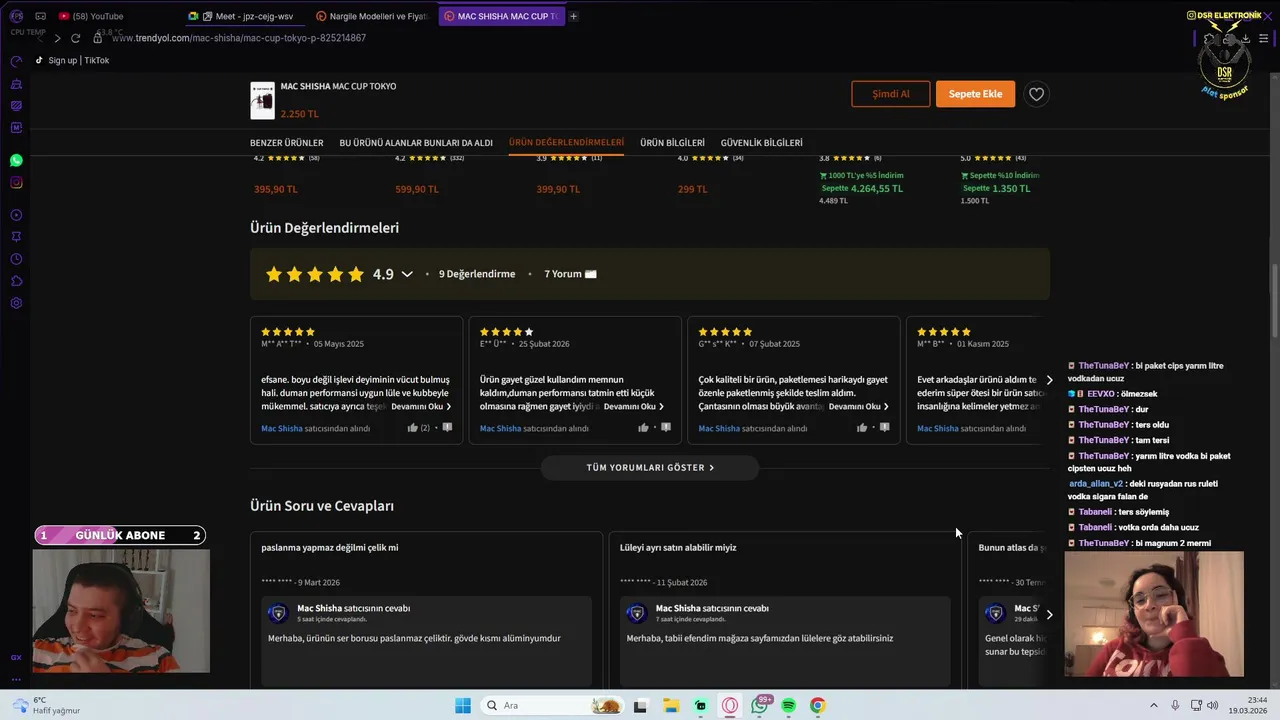Expand 'Devamını Oku' on M** A** T** review
The height and width of the screenshot is (720, 1280).
[x=421, y=407]
